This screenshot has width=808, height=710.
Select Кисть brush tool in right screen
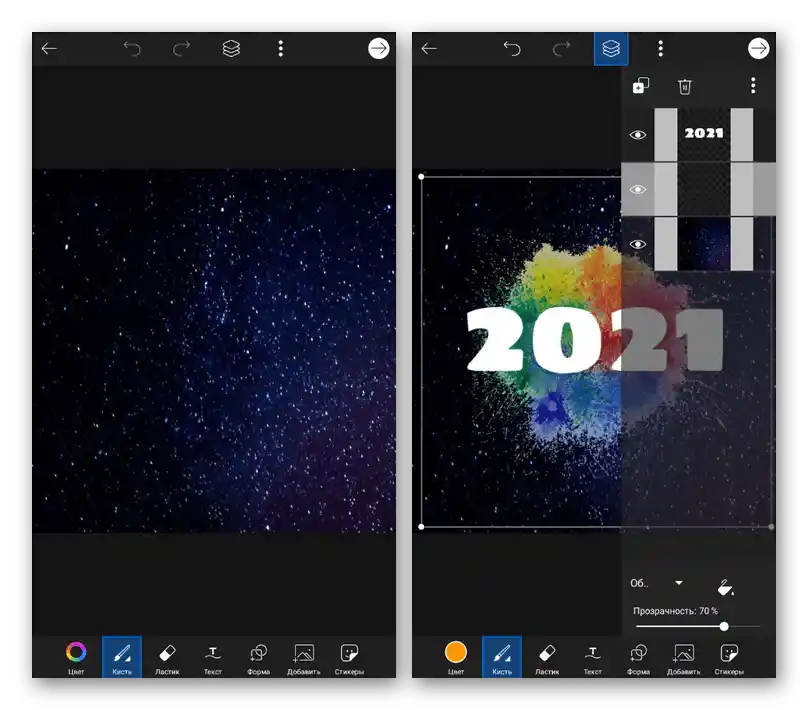click(x=502, y=657)
